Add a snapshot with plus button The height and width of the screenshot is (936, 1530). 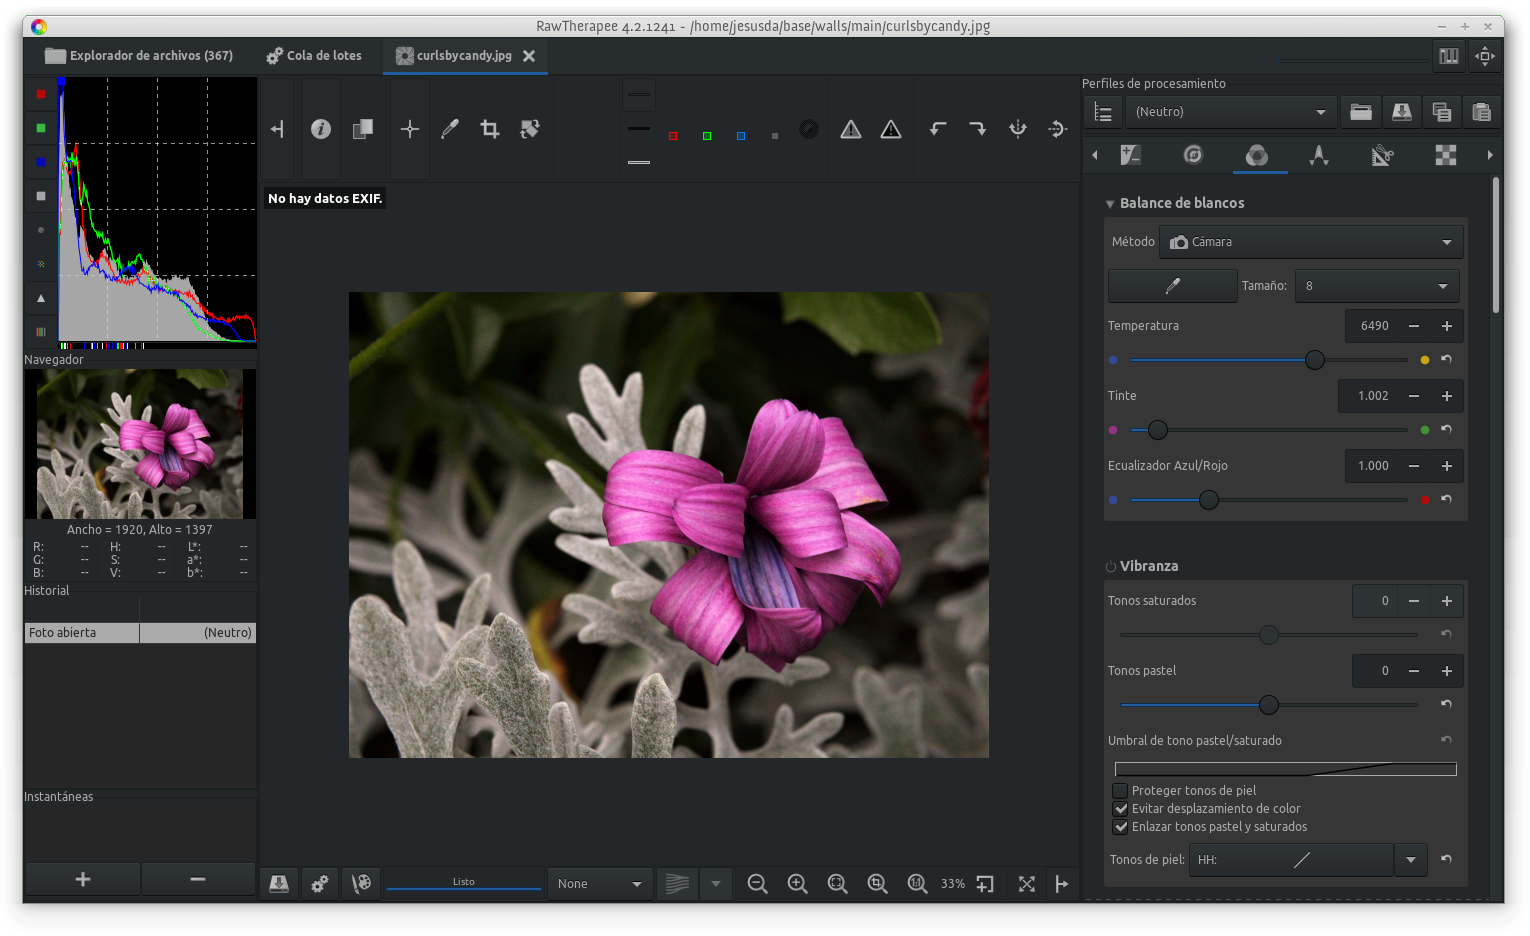click(83, 879)
